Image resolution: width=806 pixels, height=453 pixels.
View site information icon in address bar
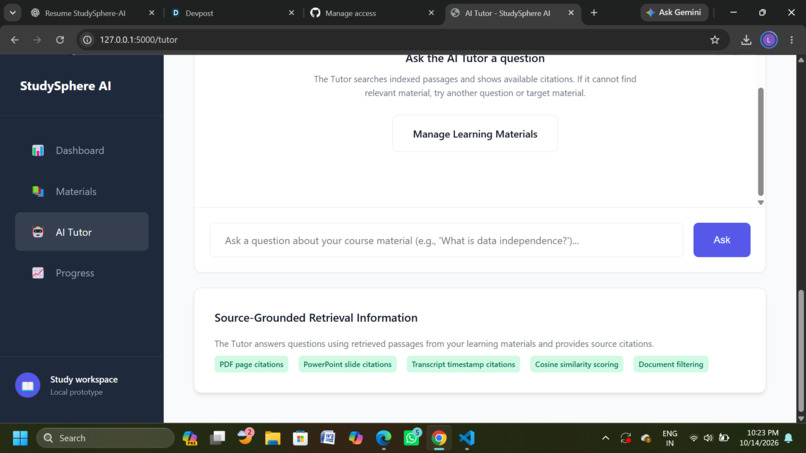(87, 40)
